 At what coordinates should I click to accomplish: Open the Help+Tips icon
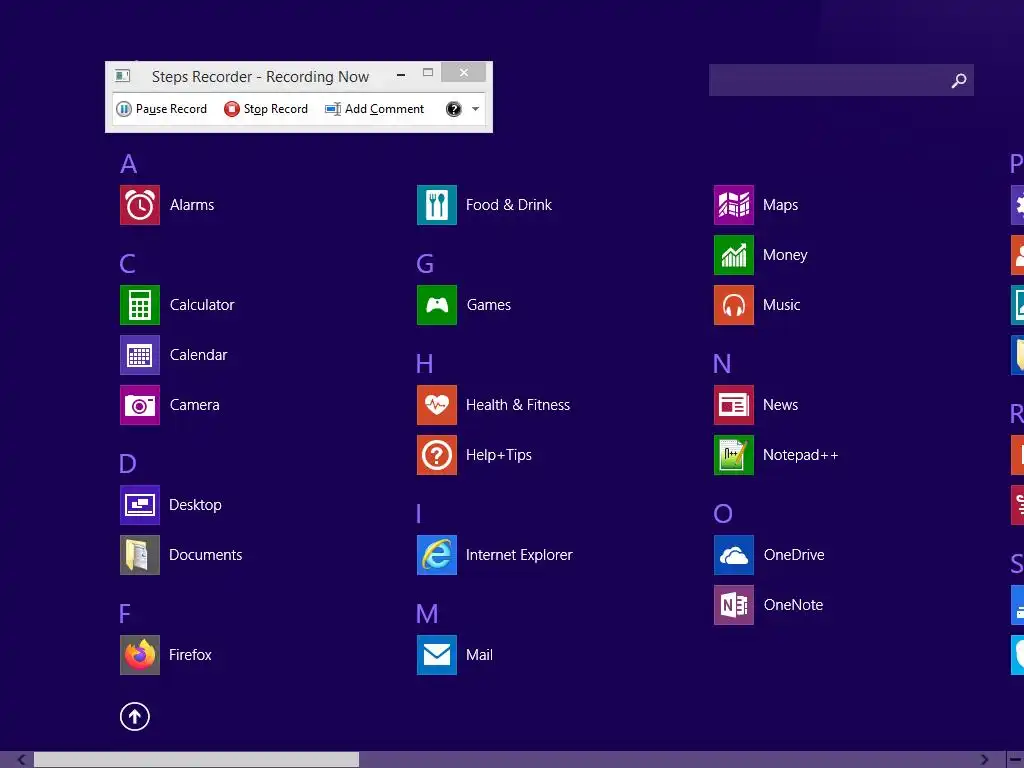pos(437,455)
